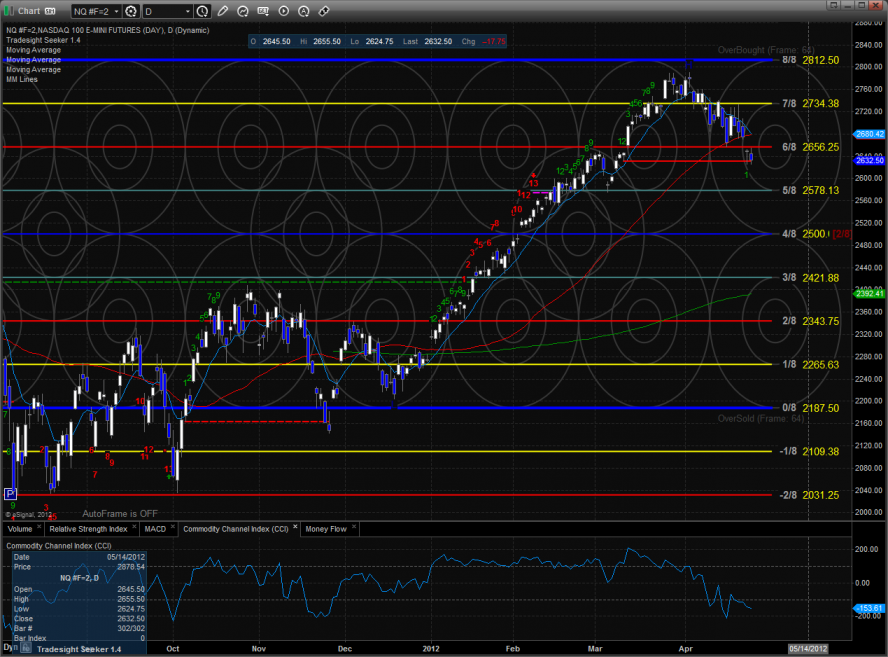888x657 pixels.
Task: Click the symbol settings gear icon
Action: point(129,11)
